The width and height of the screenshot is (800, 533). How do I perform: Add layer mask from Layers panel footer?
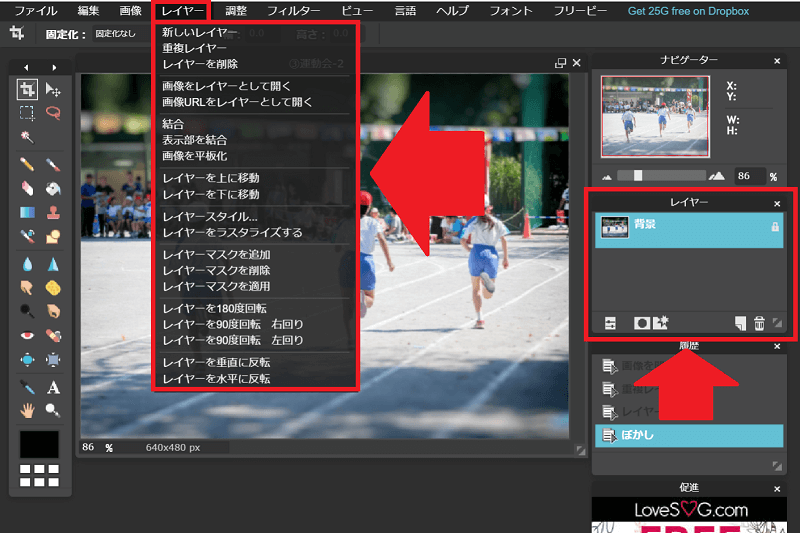coord(642,323)
